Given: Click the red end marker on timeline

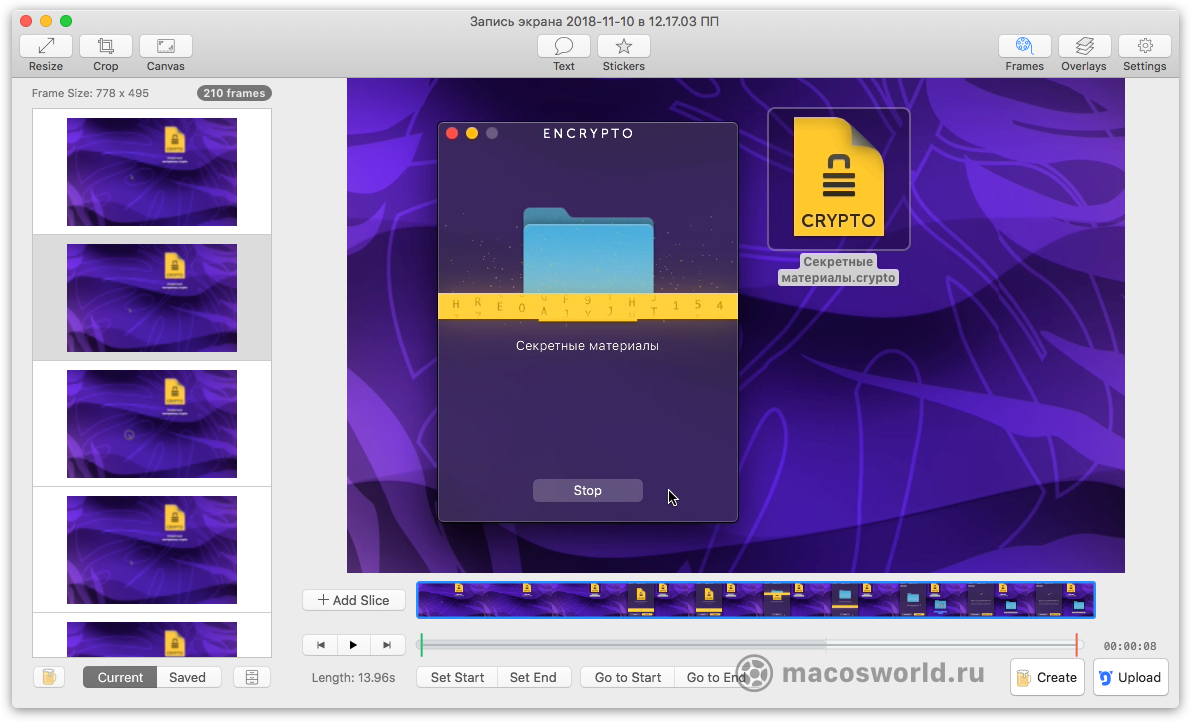Looking at the screenshot, I should coord(1076,645).
